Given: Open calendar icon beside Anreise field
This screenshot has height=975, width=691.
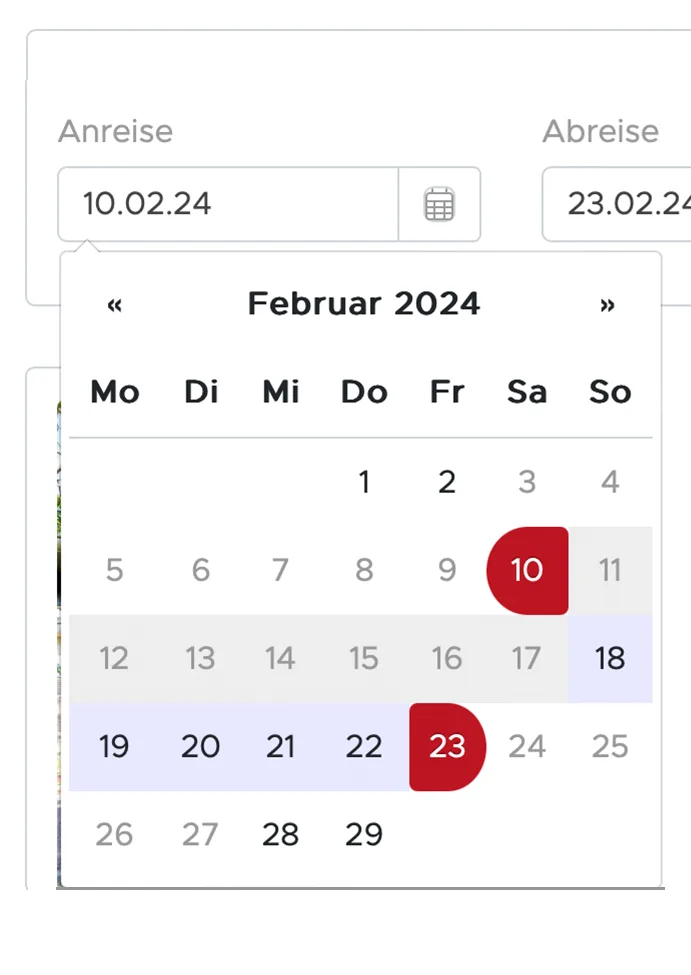Looking at the screenshot, I should (x=439, y=204).
